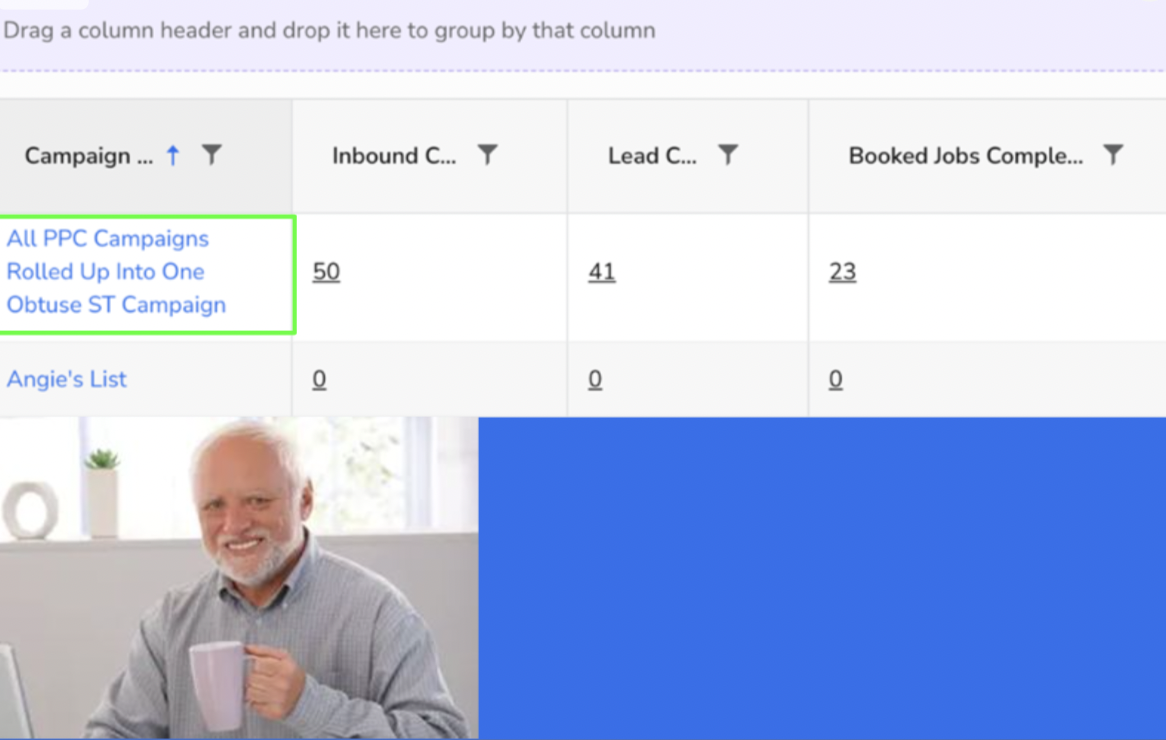Click Angie's List lead count of 0
The image size is (1166, 740).
click(595, 379)
